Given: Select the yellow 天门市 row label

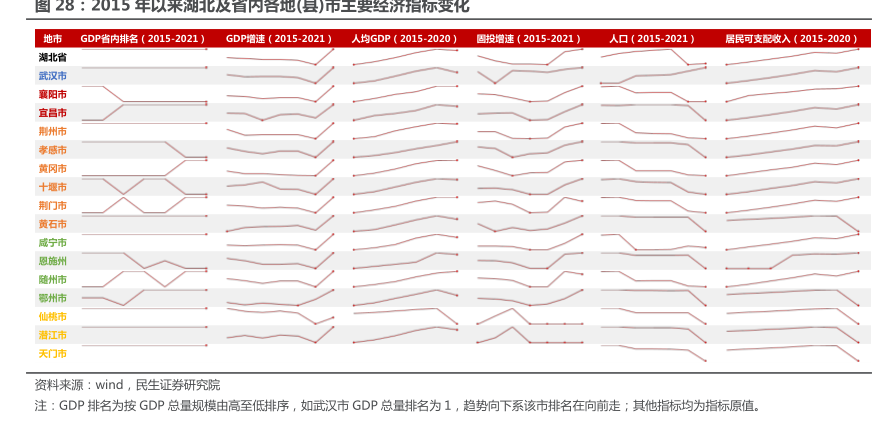Looking at the screenshot, I should 52,353.
